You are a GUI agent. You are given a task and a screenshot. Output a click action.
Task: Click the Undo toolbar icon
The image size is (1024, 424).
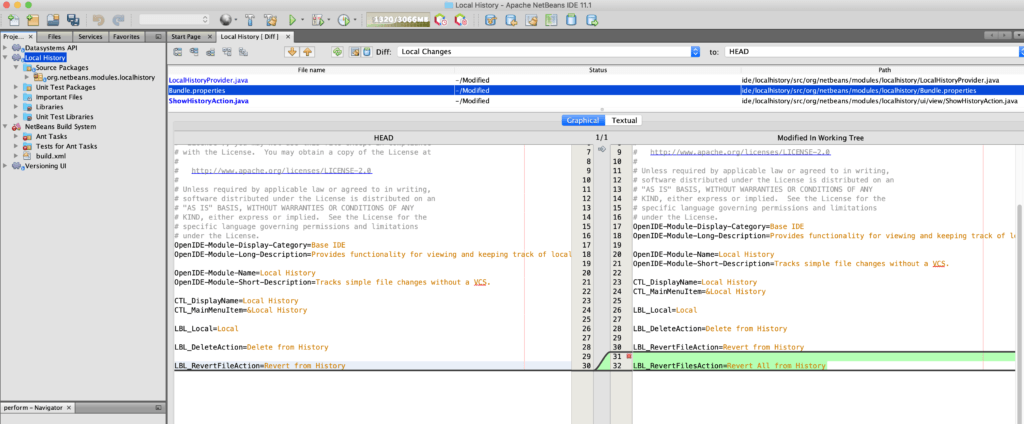click(98, 19)
